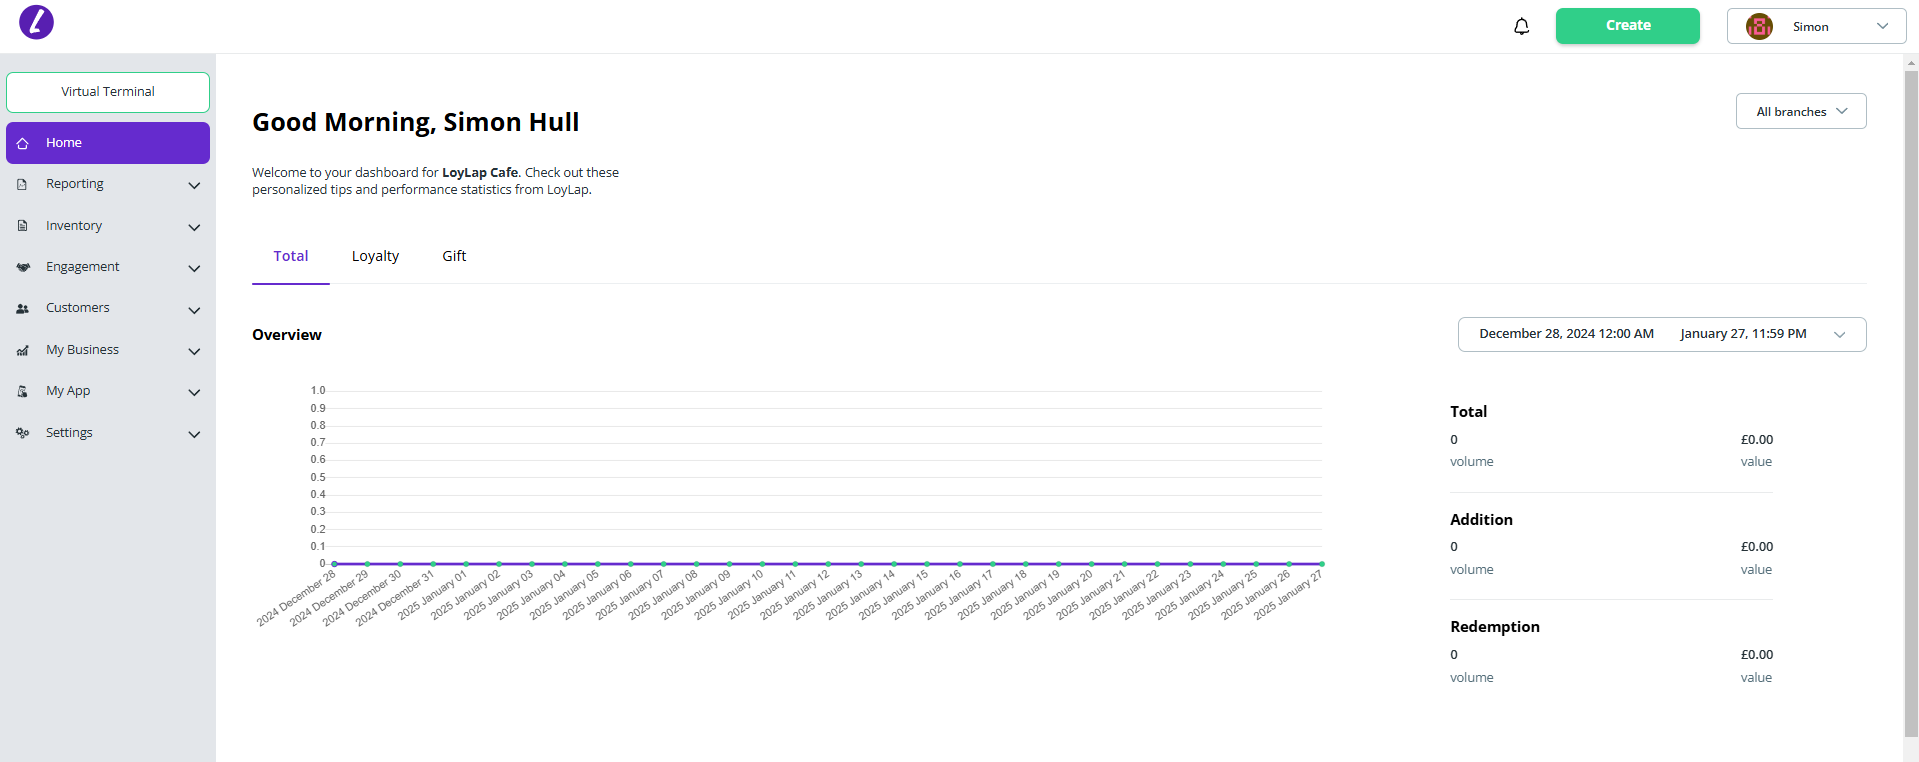Open the Simon user menu dropdown
The width and height of the screenshot is (1919, 762).
point(1882,27)
